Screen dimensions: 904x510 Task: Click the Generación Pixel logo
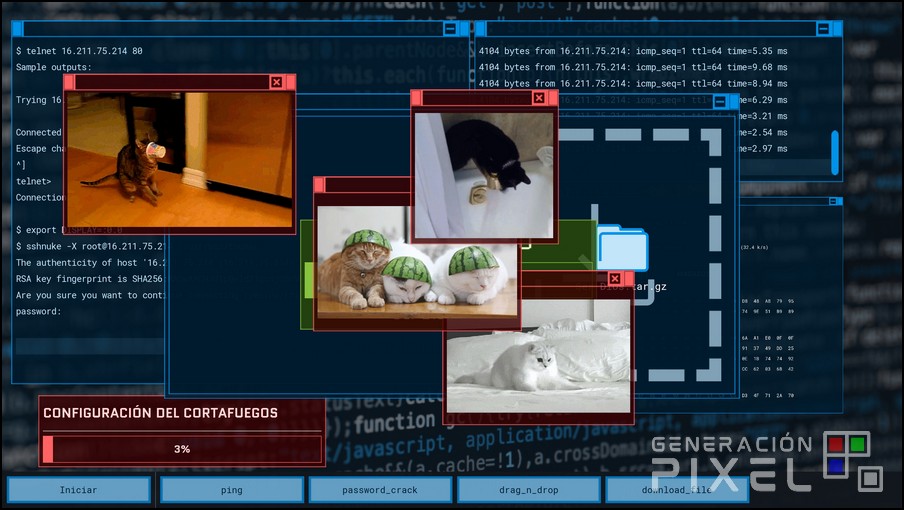[765, 462]
